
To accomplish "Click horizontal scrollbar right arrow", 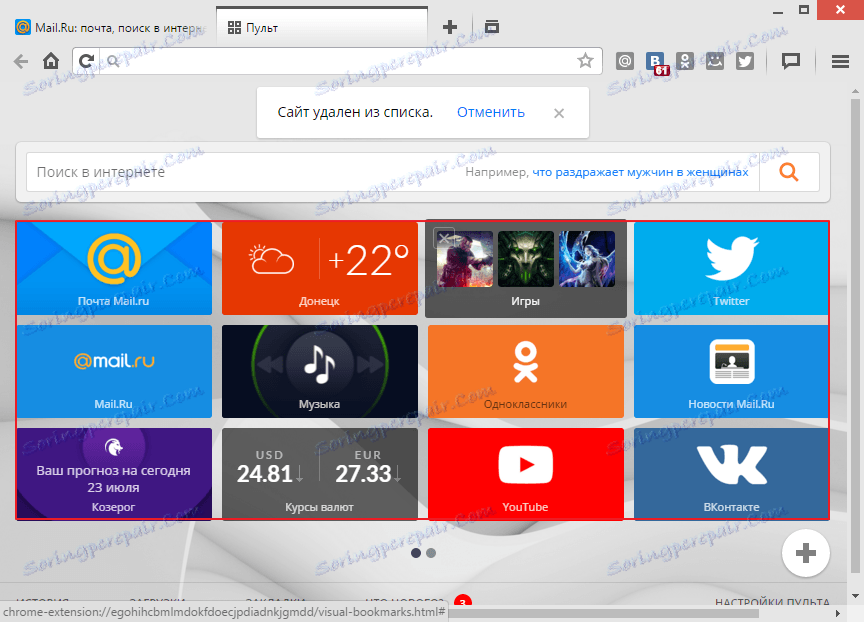I will tap(838, 613).
